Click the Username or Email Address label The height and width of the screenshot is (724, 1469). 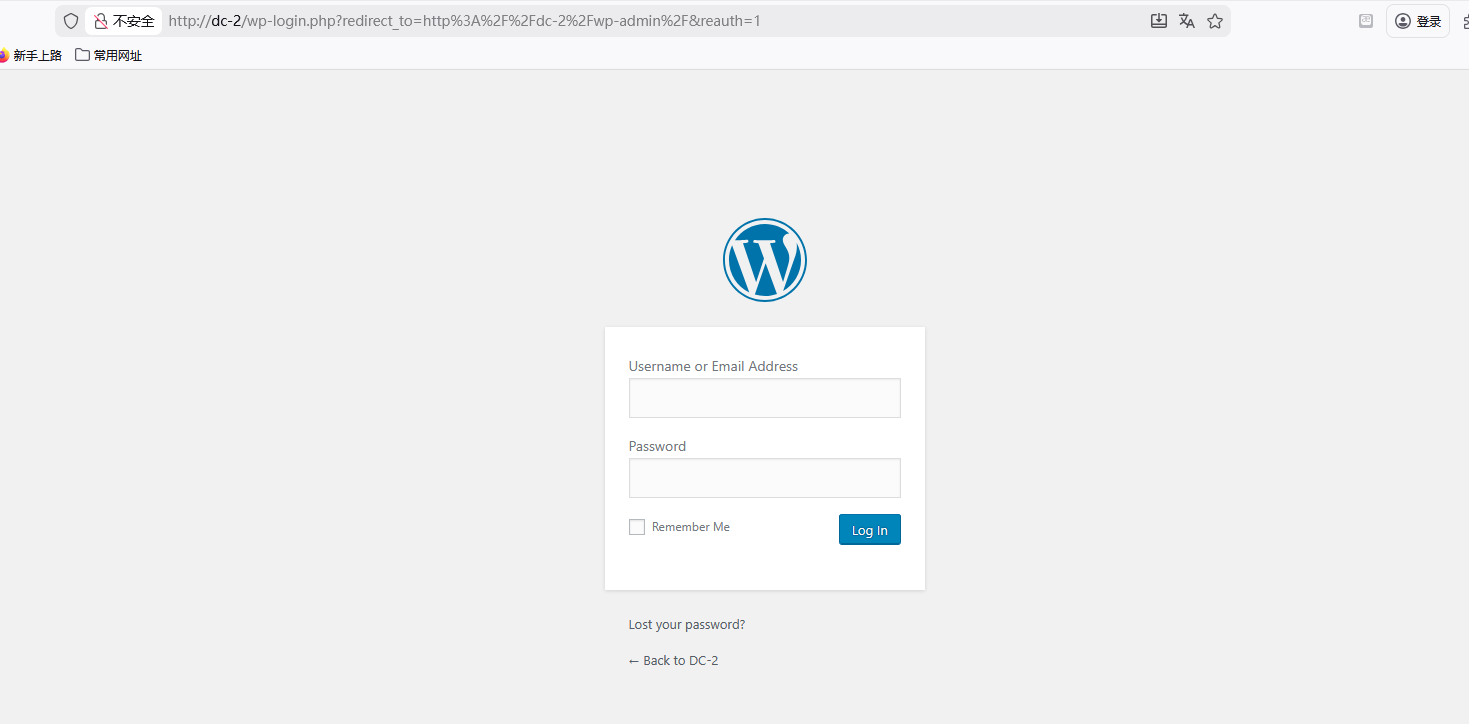[x=713, y=367]
